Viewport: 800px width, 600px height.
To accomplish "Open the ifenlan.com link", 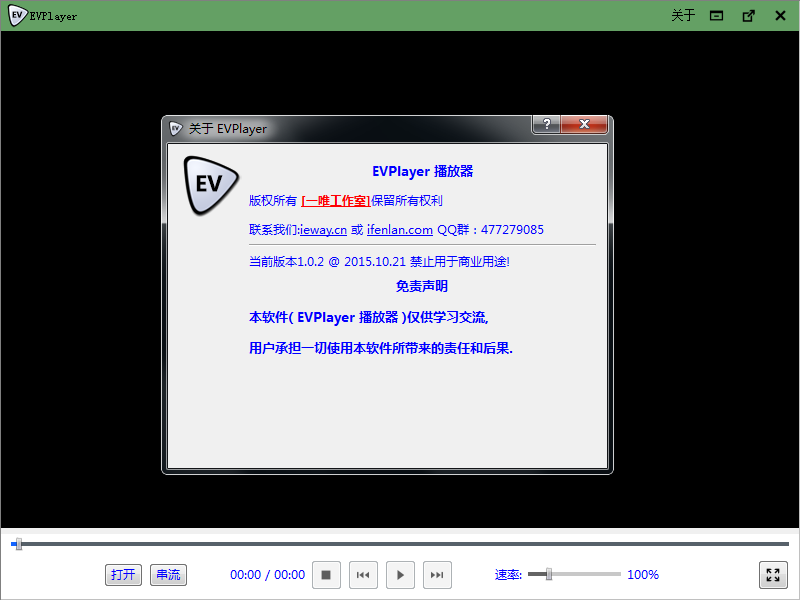I will point(399,229).
